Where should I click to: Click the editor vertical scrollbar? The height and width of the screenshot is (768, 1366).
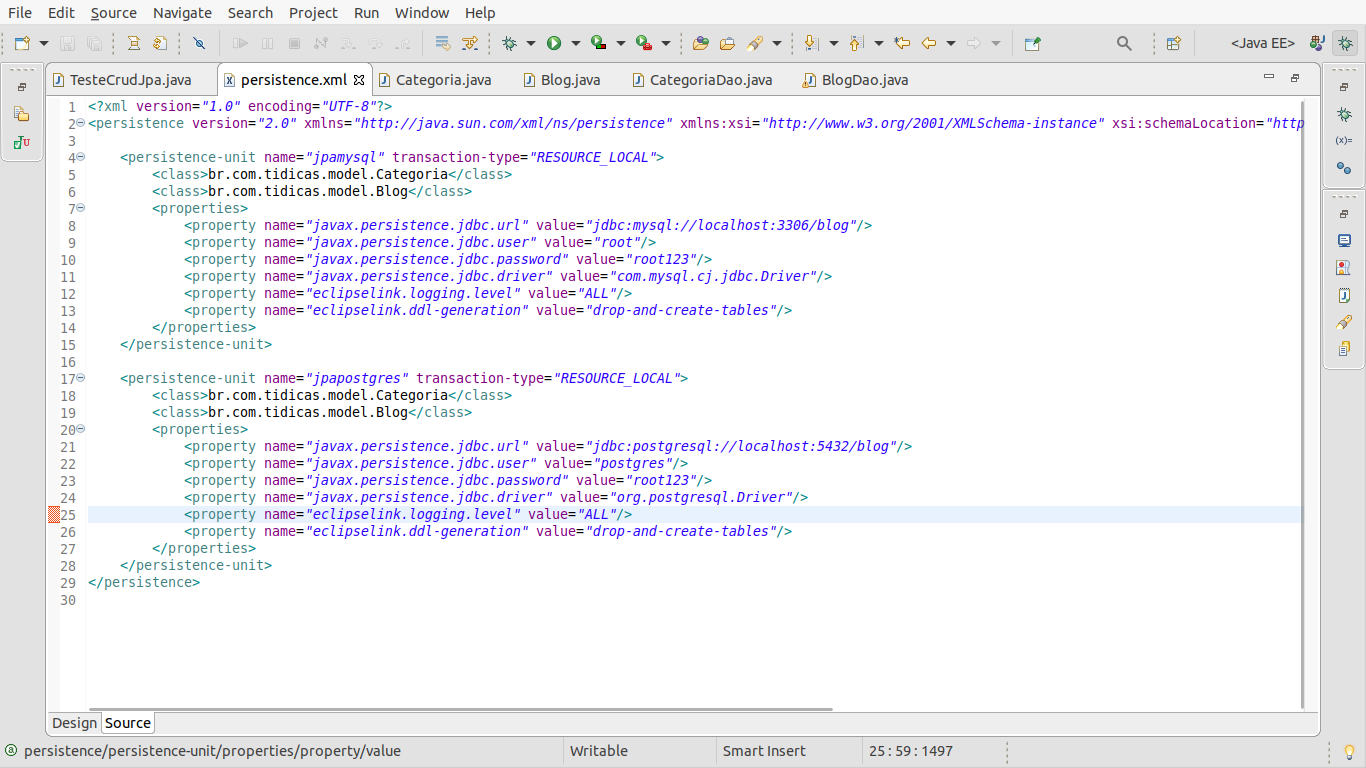(1302, 404)
